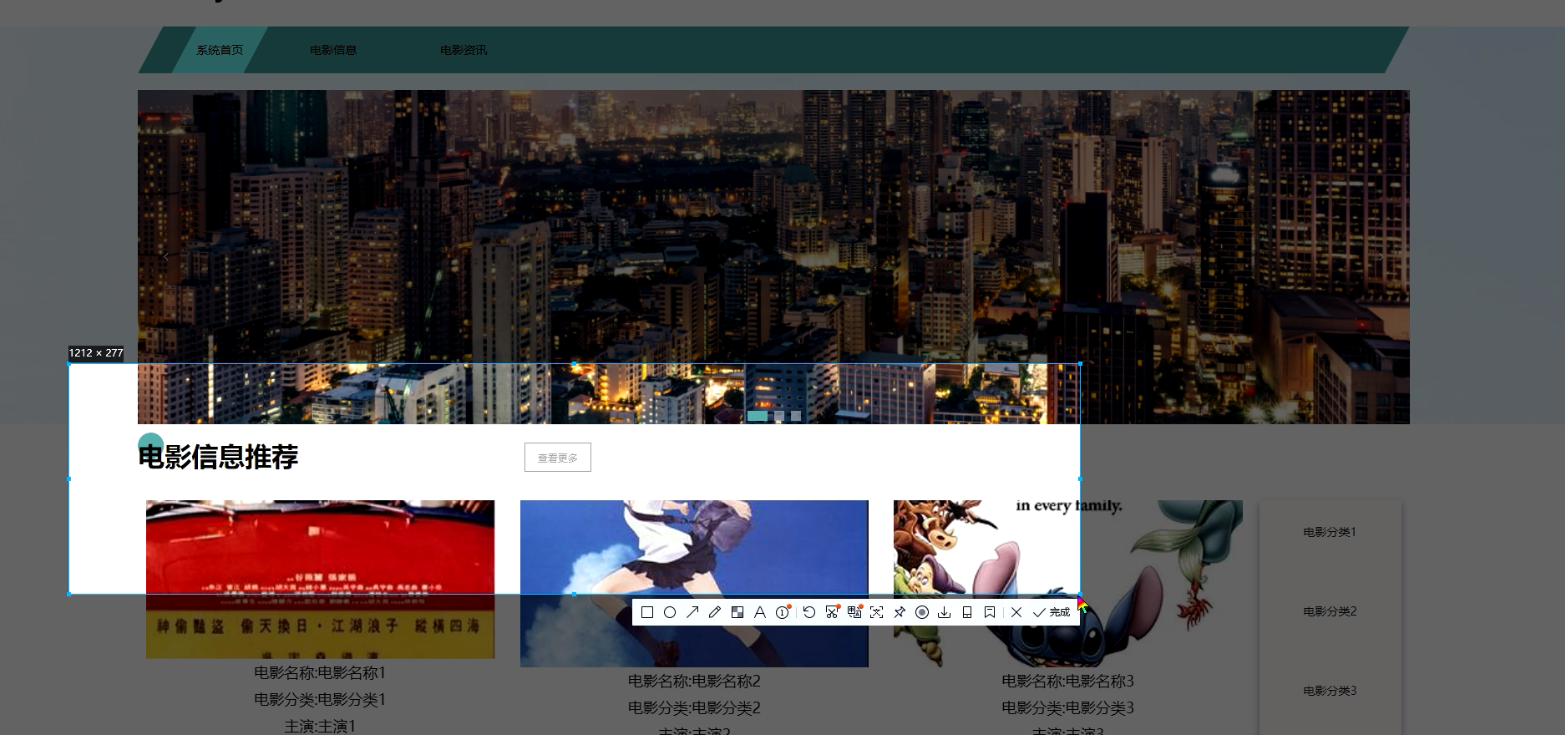
Task: Click the 1212 × 277 selection size label
Action: [x=96, y=353]
